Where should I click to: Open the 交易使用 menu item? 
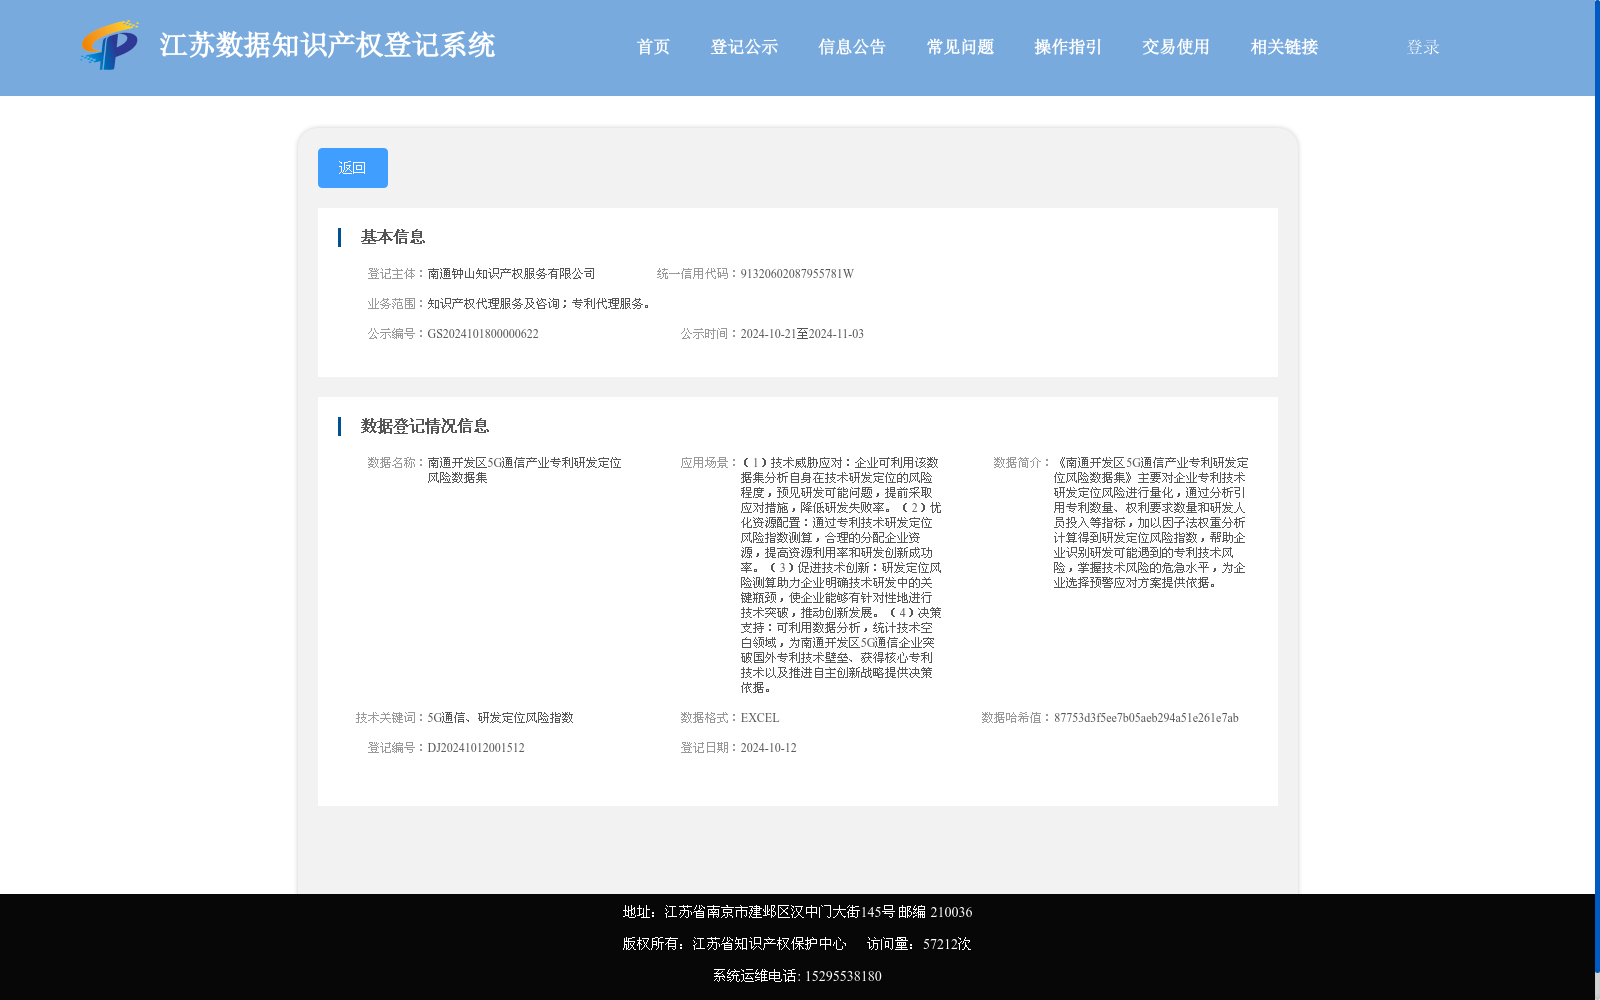pos(1176,47)
